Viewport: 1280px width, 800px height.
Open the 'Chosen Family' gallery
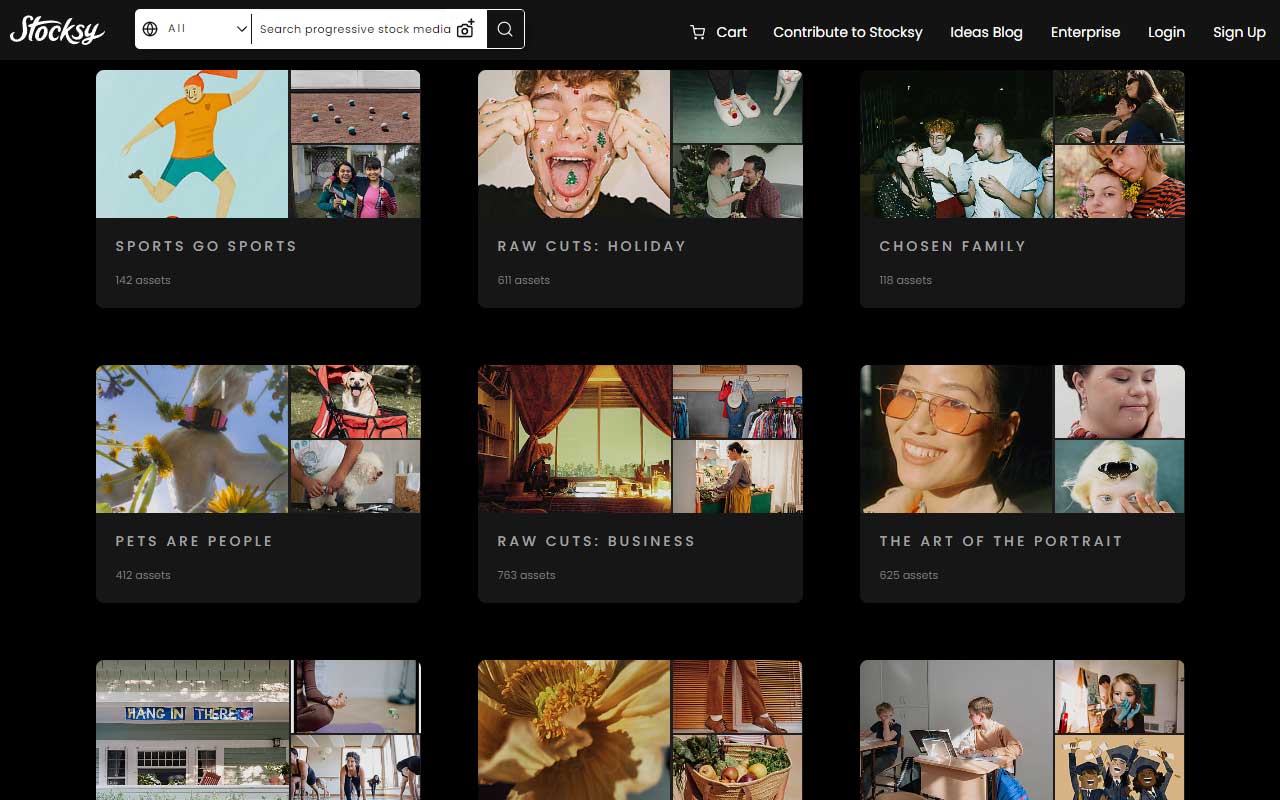point(952,246)
